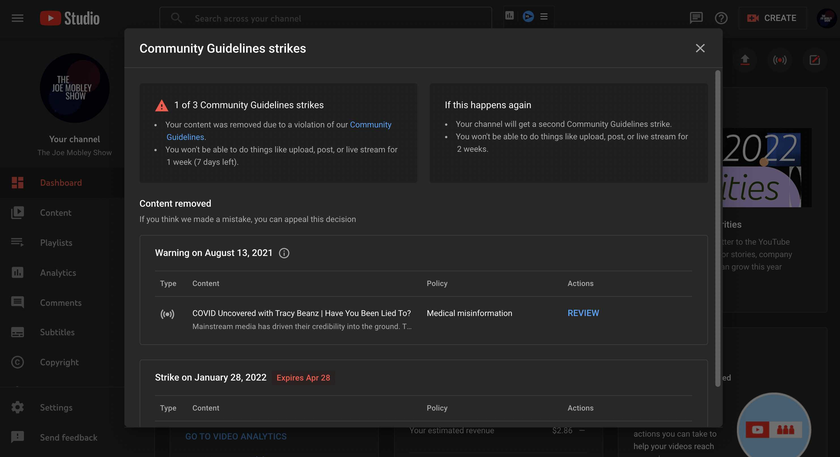840x457 pixels.
Task: Open the Comments menu item
Action: click(x=62, y=303)
